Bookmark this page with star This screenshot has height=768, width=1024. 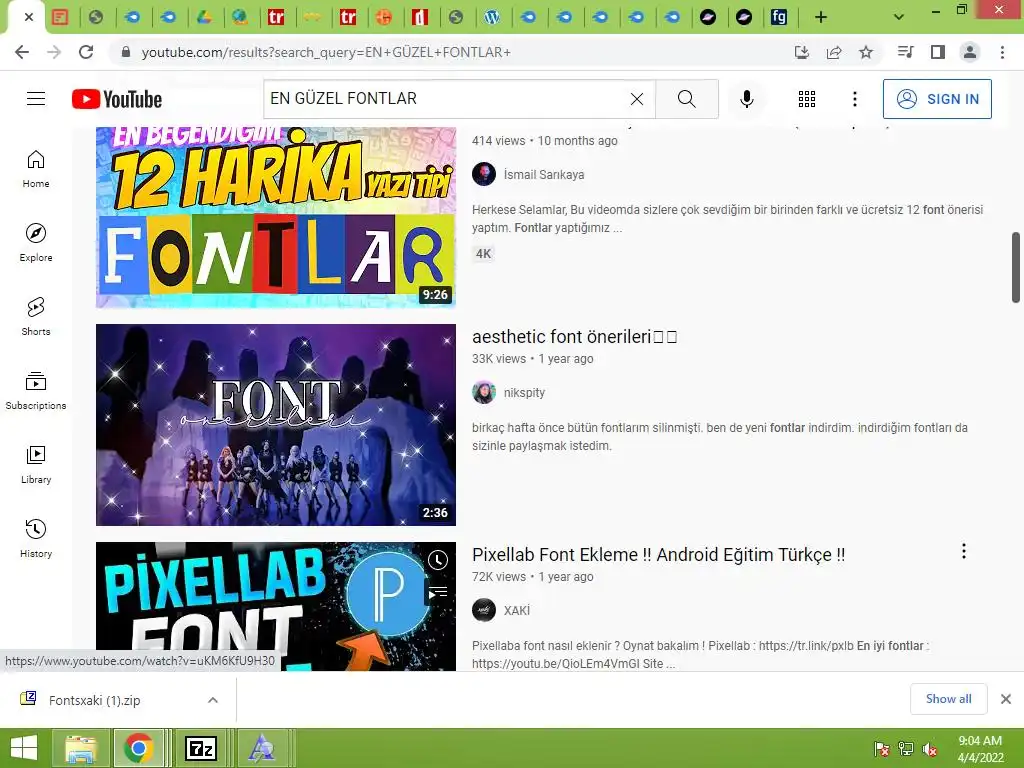tap(866, 52)
